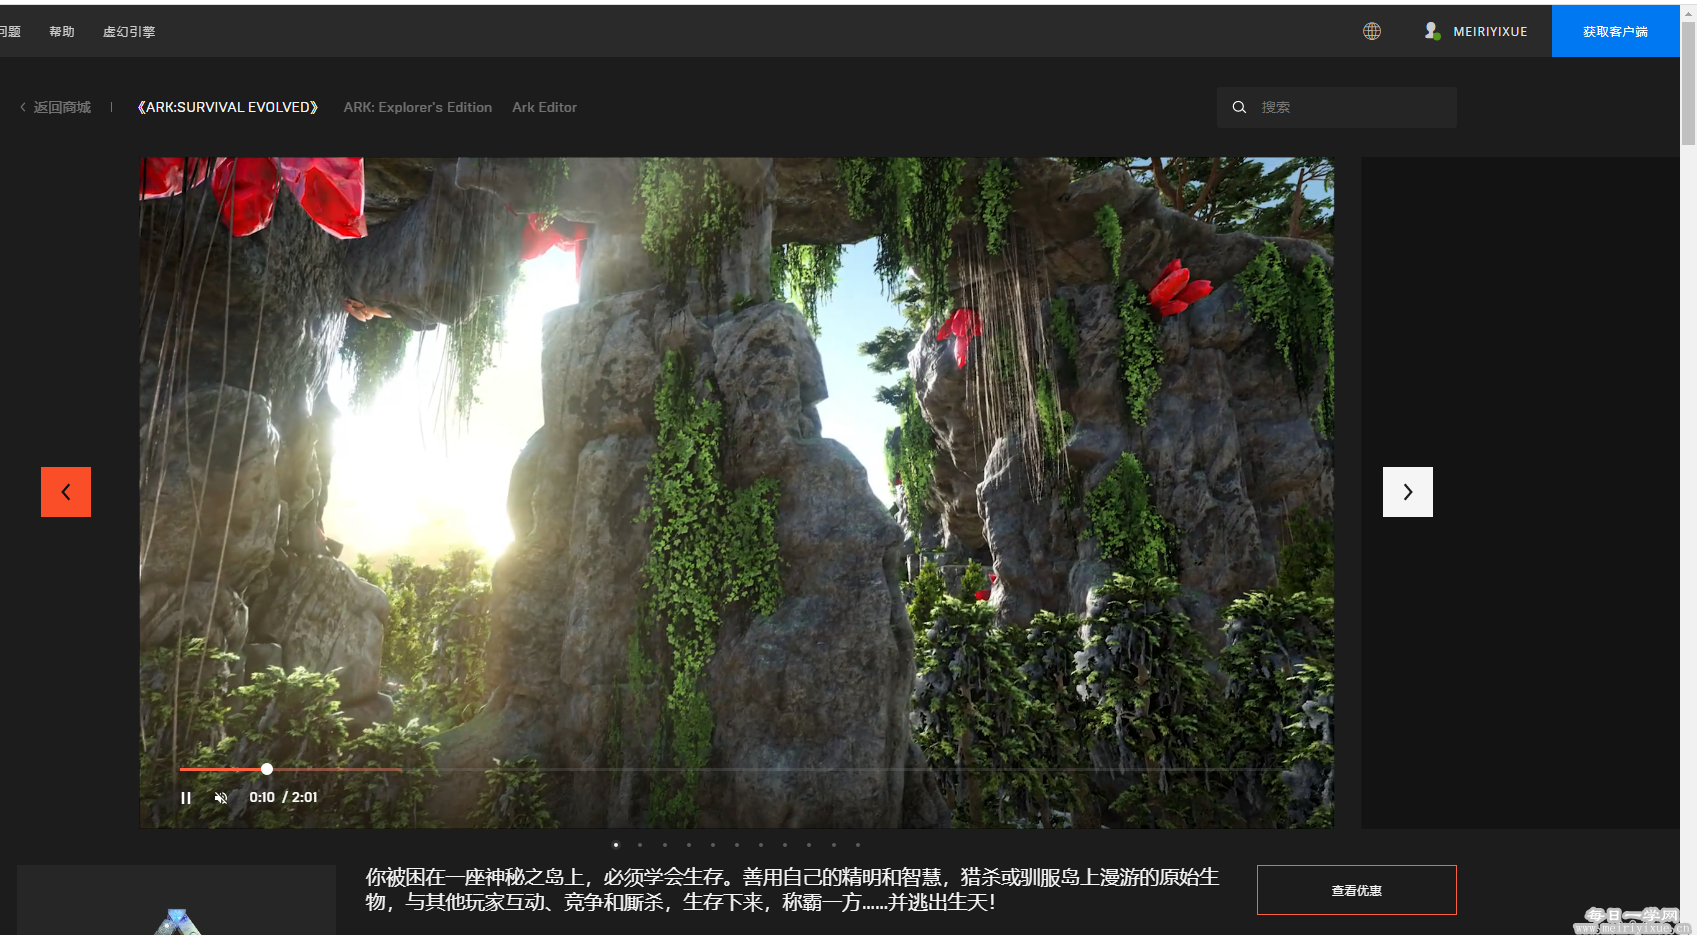Click the video progress slider handle
Image resolution: width=1697 pixels, height=935 pixels.
[267, 769]
